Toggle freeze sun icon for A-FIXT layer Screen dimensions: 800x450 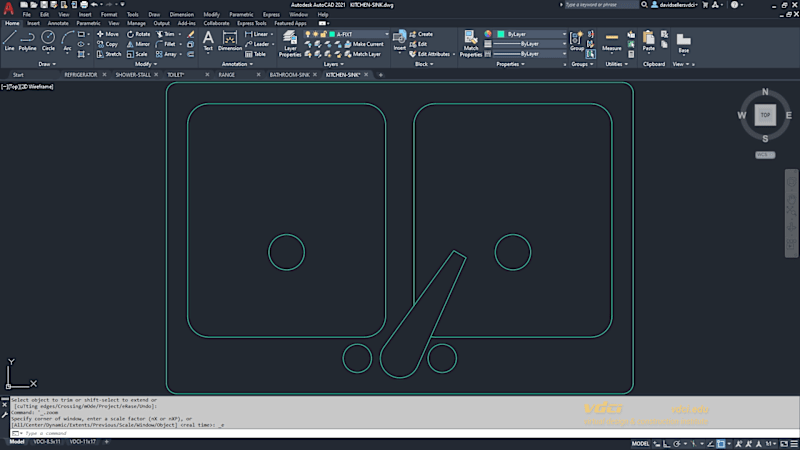pyautogui.click(x=315, y=34)
